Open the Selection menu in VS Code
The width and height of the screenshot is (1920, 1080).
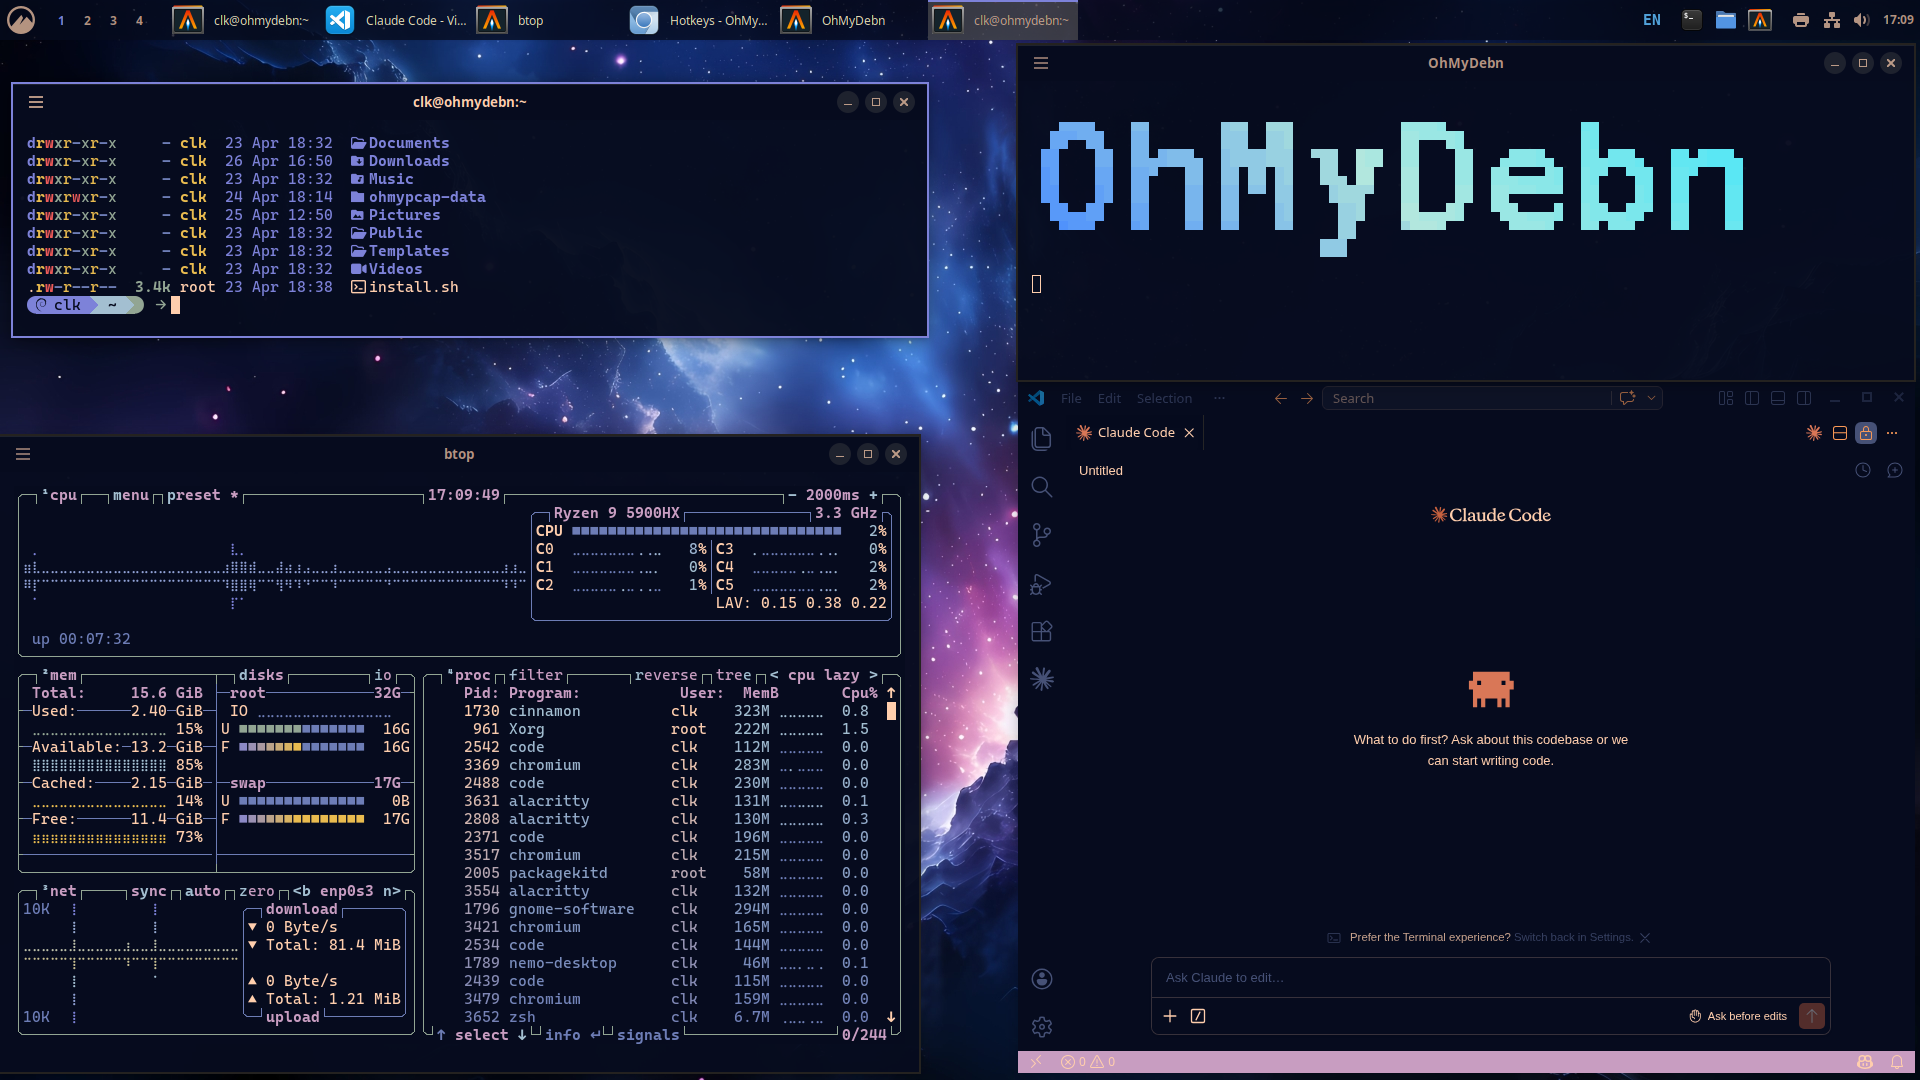click(x=1164, y=398)
